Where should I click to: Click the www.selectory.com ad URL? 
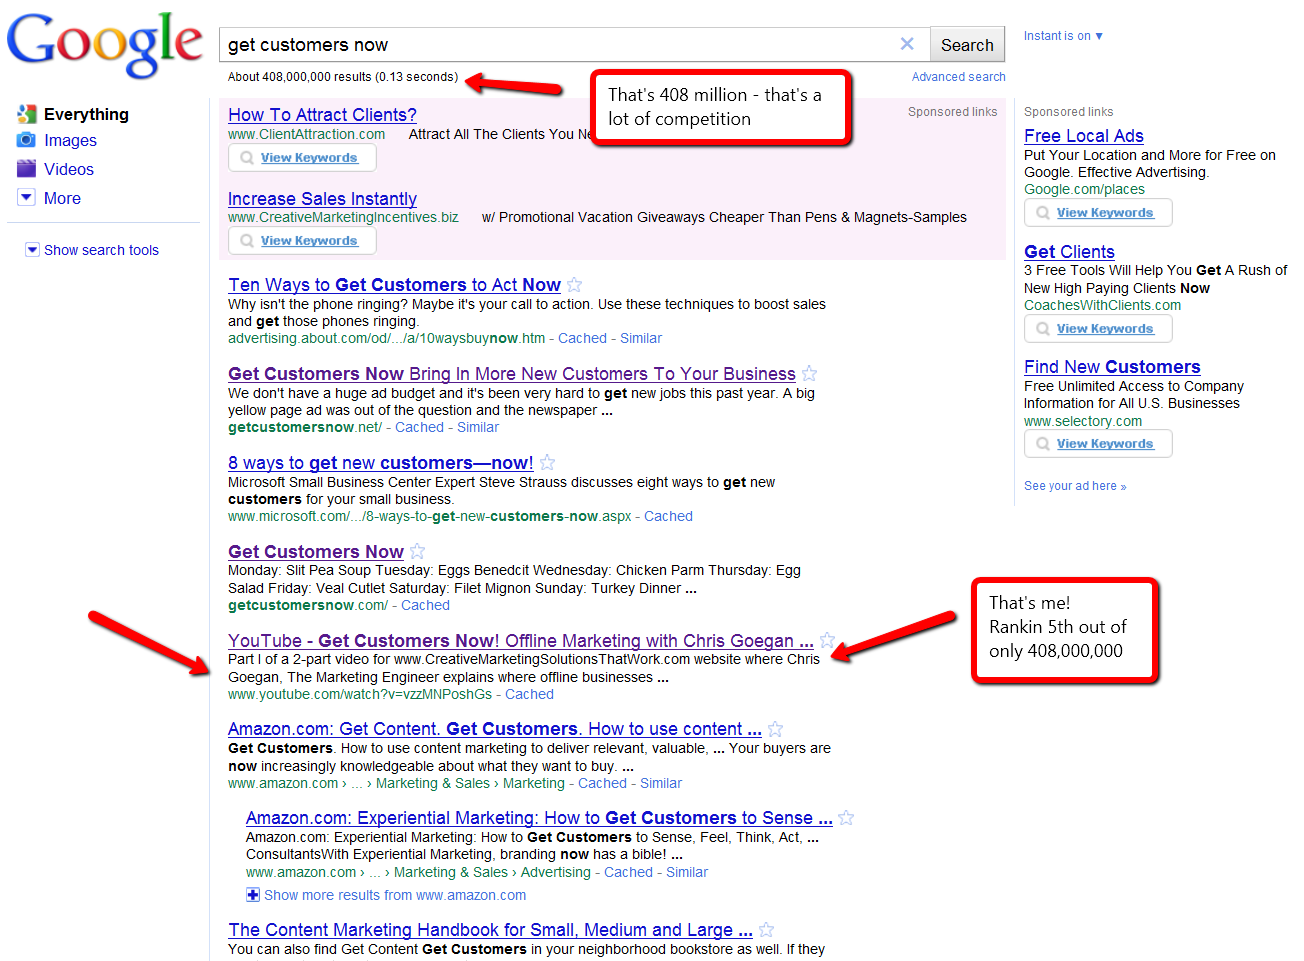(1083, 421)
